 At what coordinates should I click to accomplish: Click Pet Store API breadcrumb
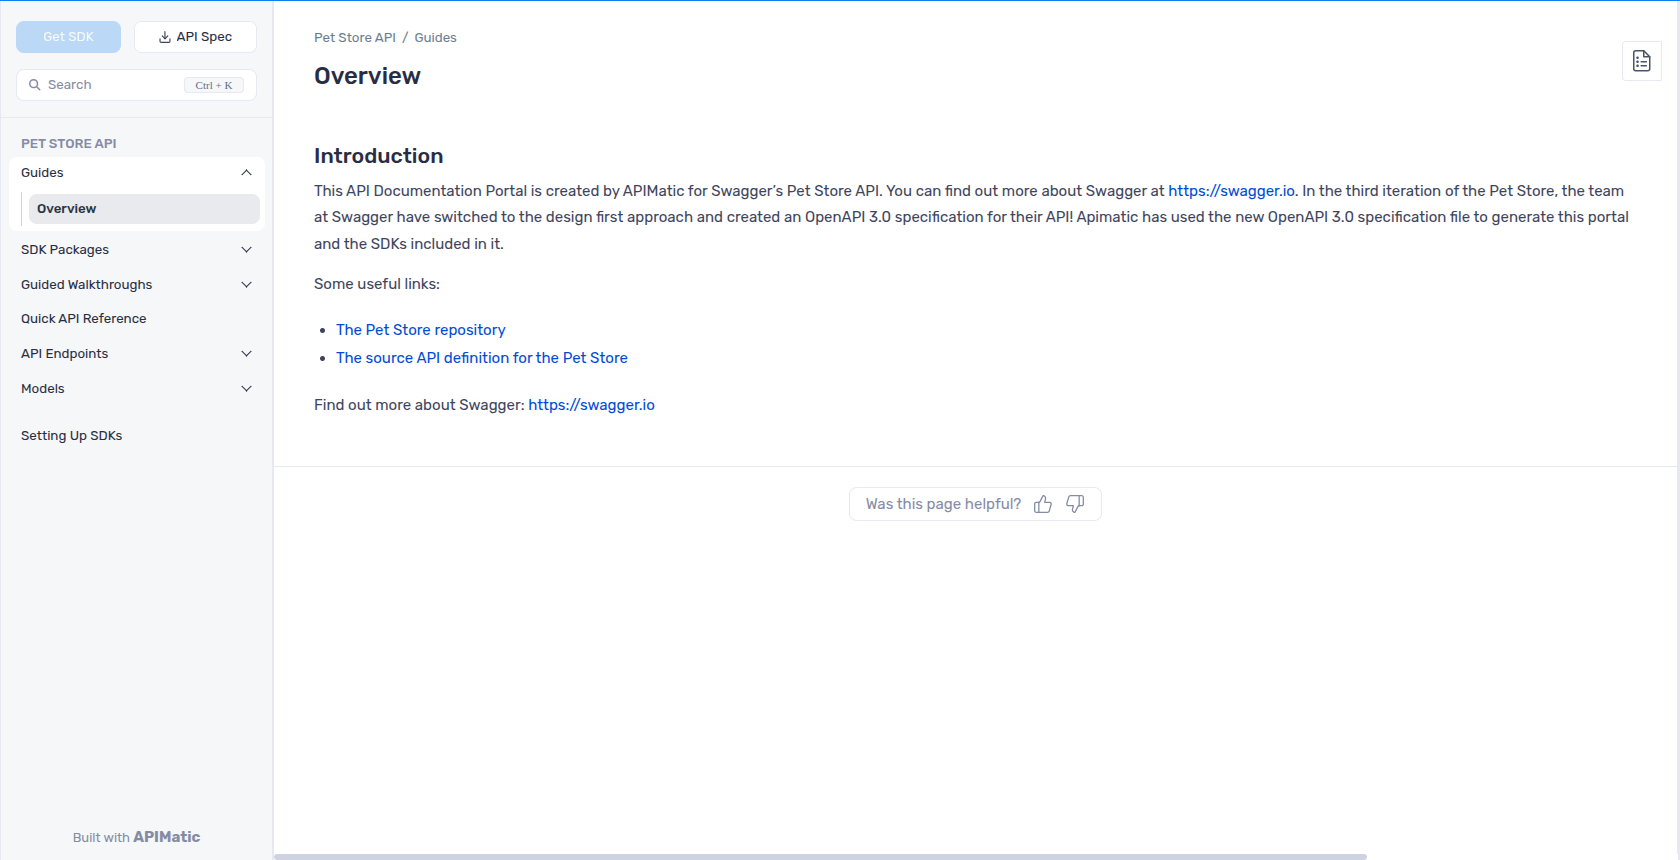pos(355,38)
